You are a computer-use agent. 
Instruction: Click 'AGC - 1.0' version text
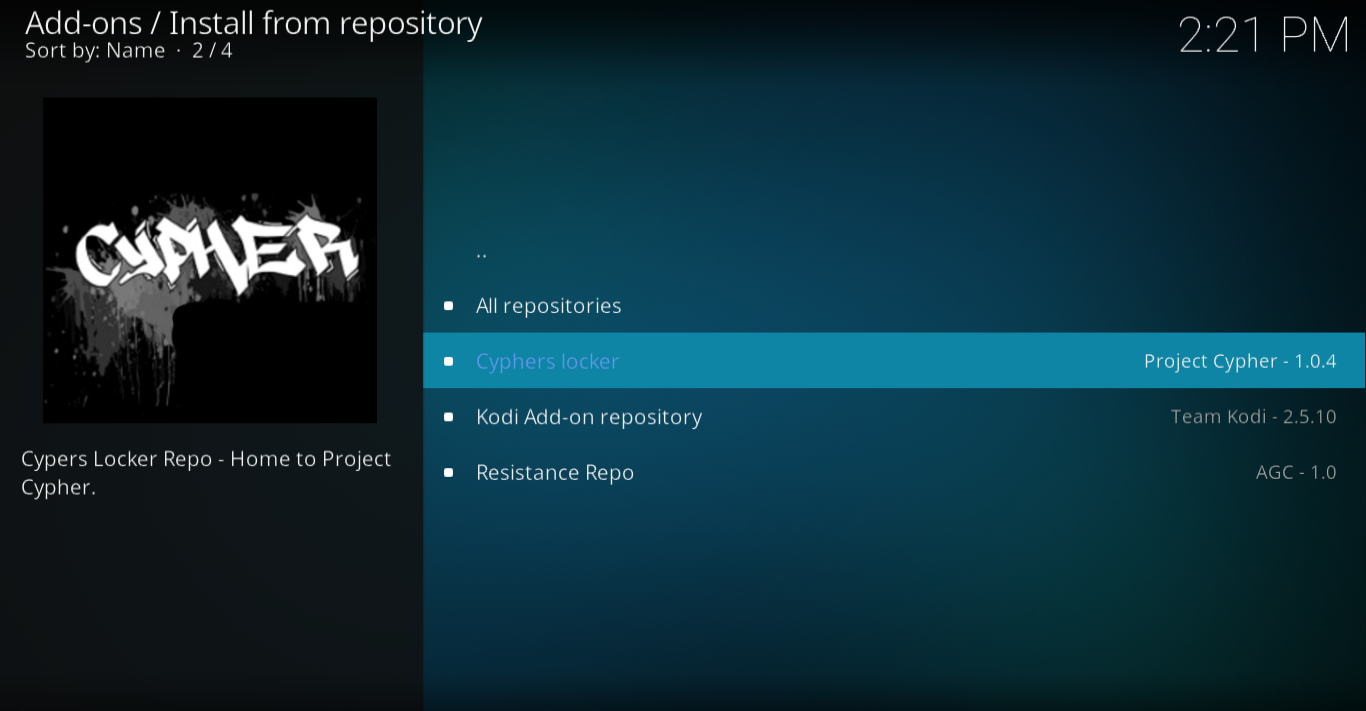point(1296,472)
